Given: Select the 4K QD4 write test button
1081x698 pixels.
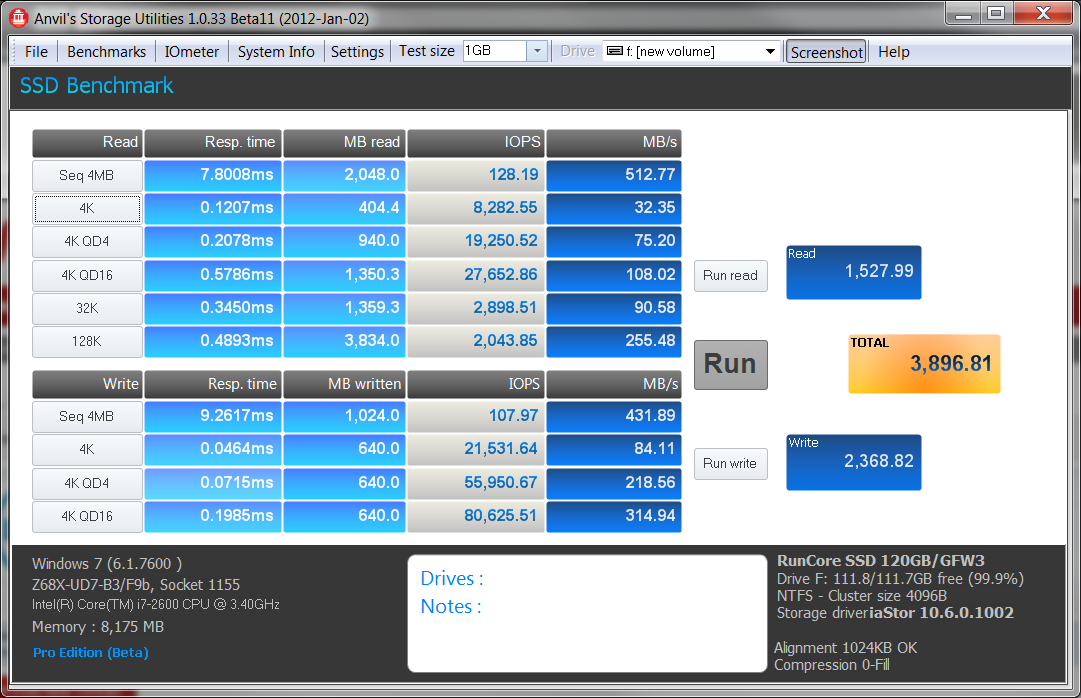Looking at the screenshot, I should (x=86, y=484).
